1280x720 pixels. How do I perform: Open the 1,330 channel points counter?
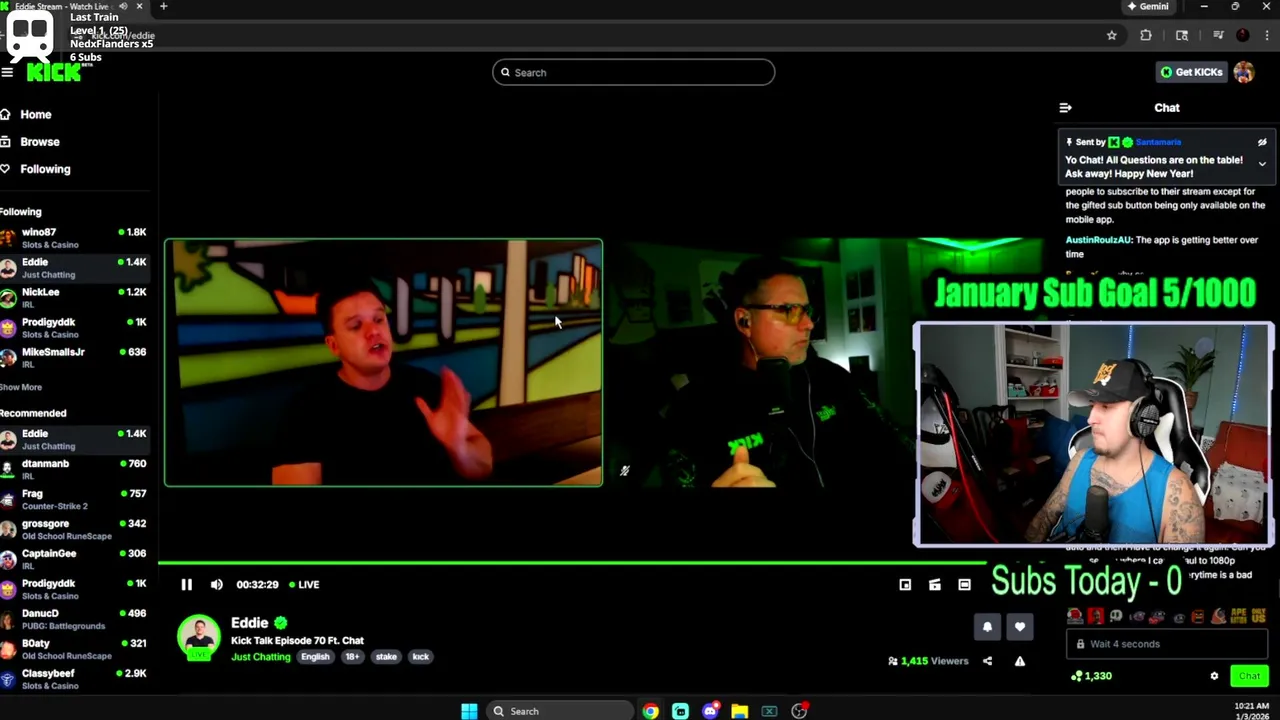tap(1091, 676)
